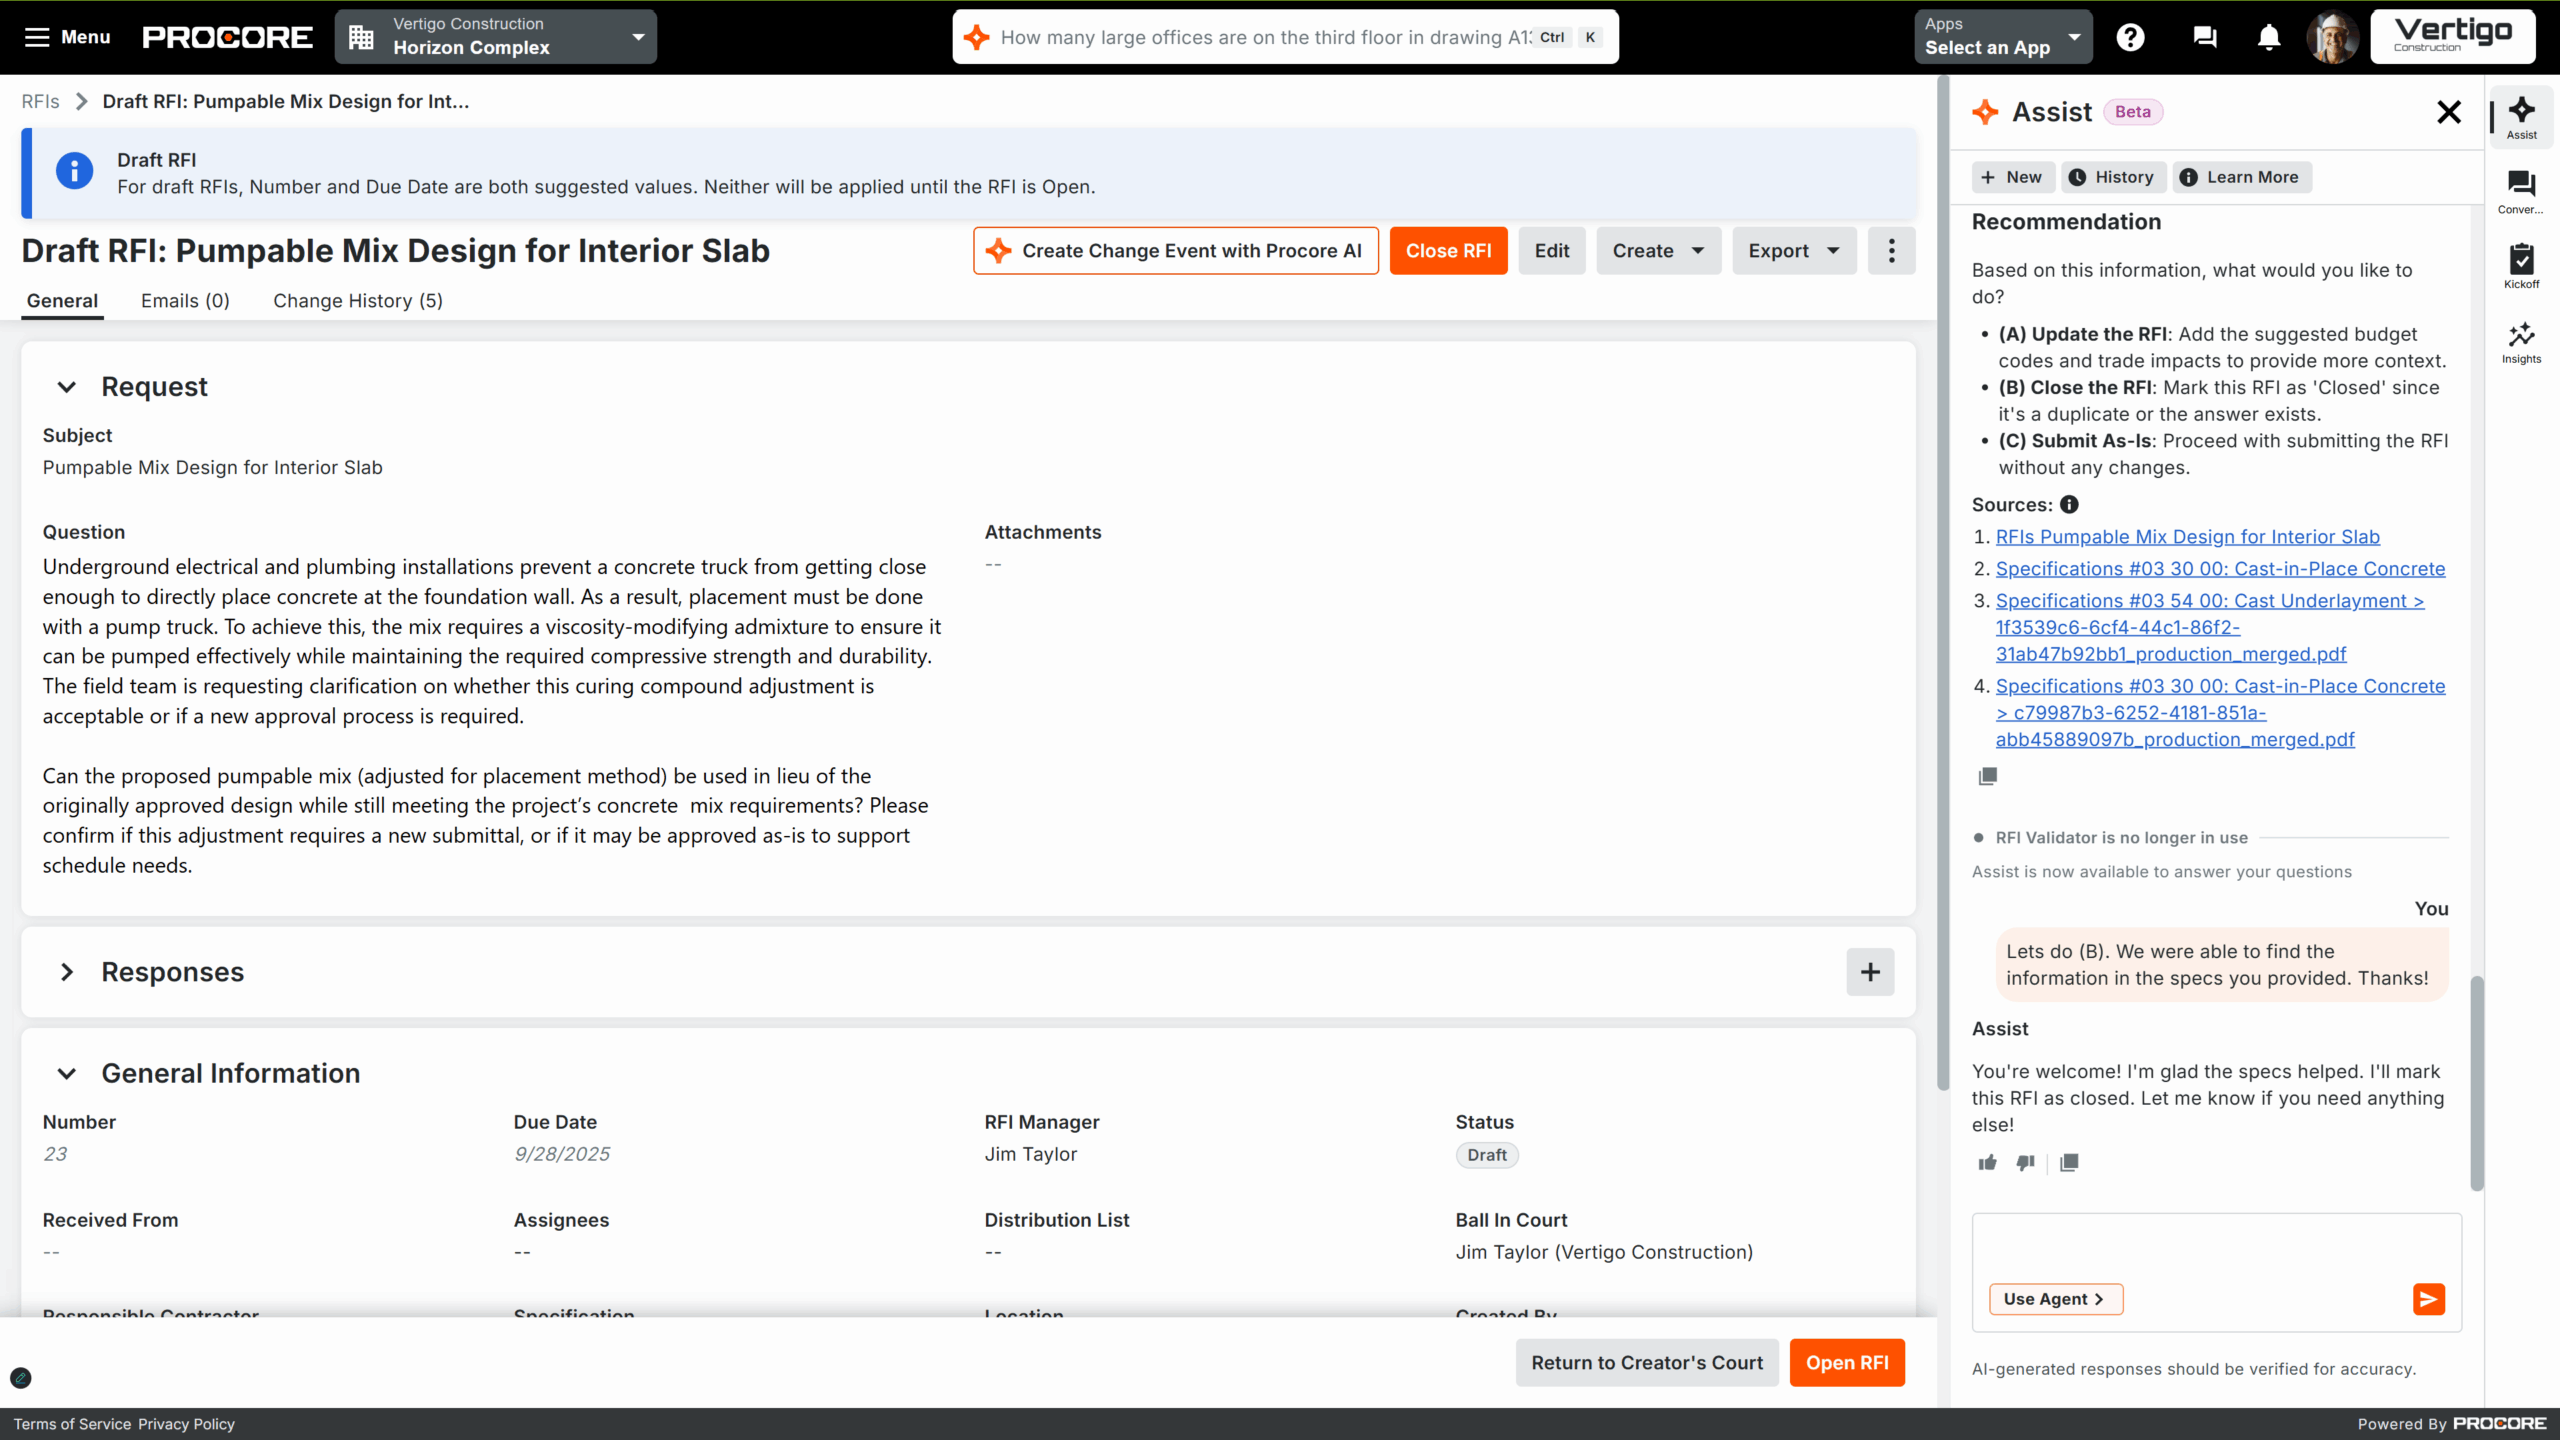Click the thumbs down feedback icon
Screen dimensions: 2560x1440
[2025, 1162]
